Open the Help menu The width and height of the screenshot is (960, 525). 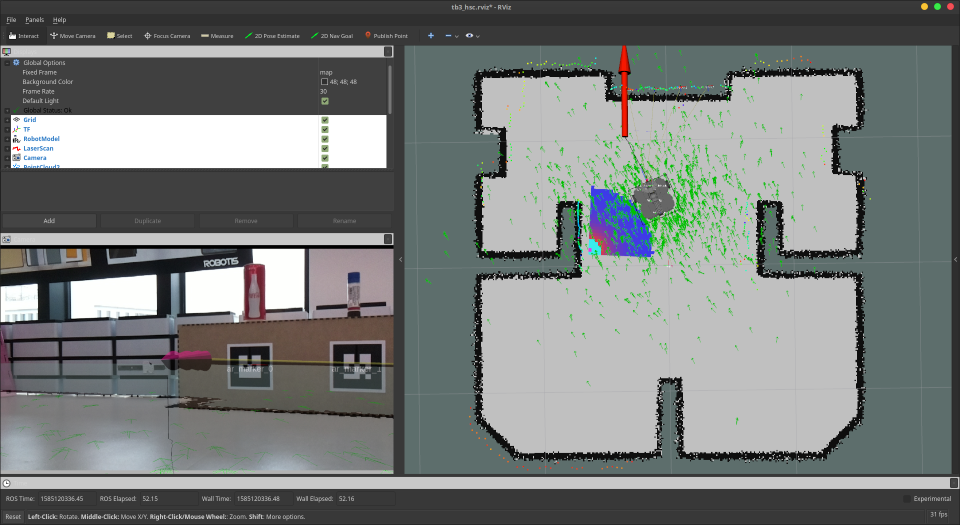[59, 20]
